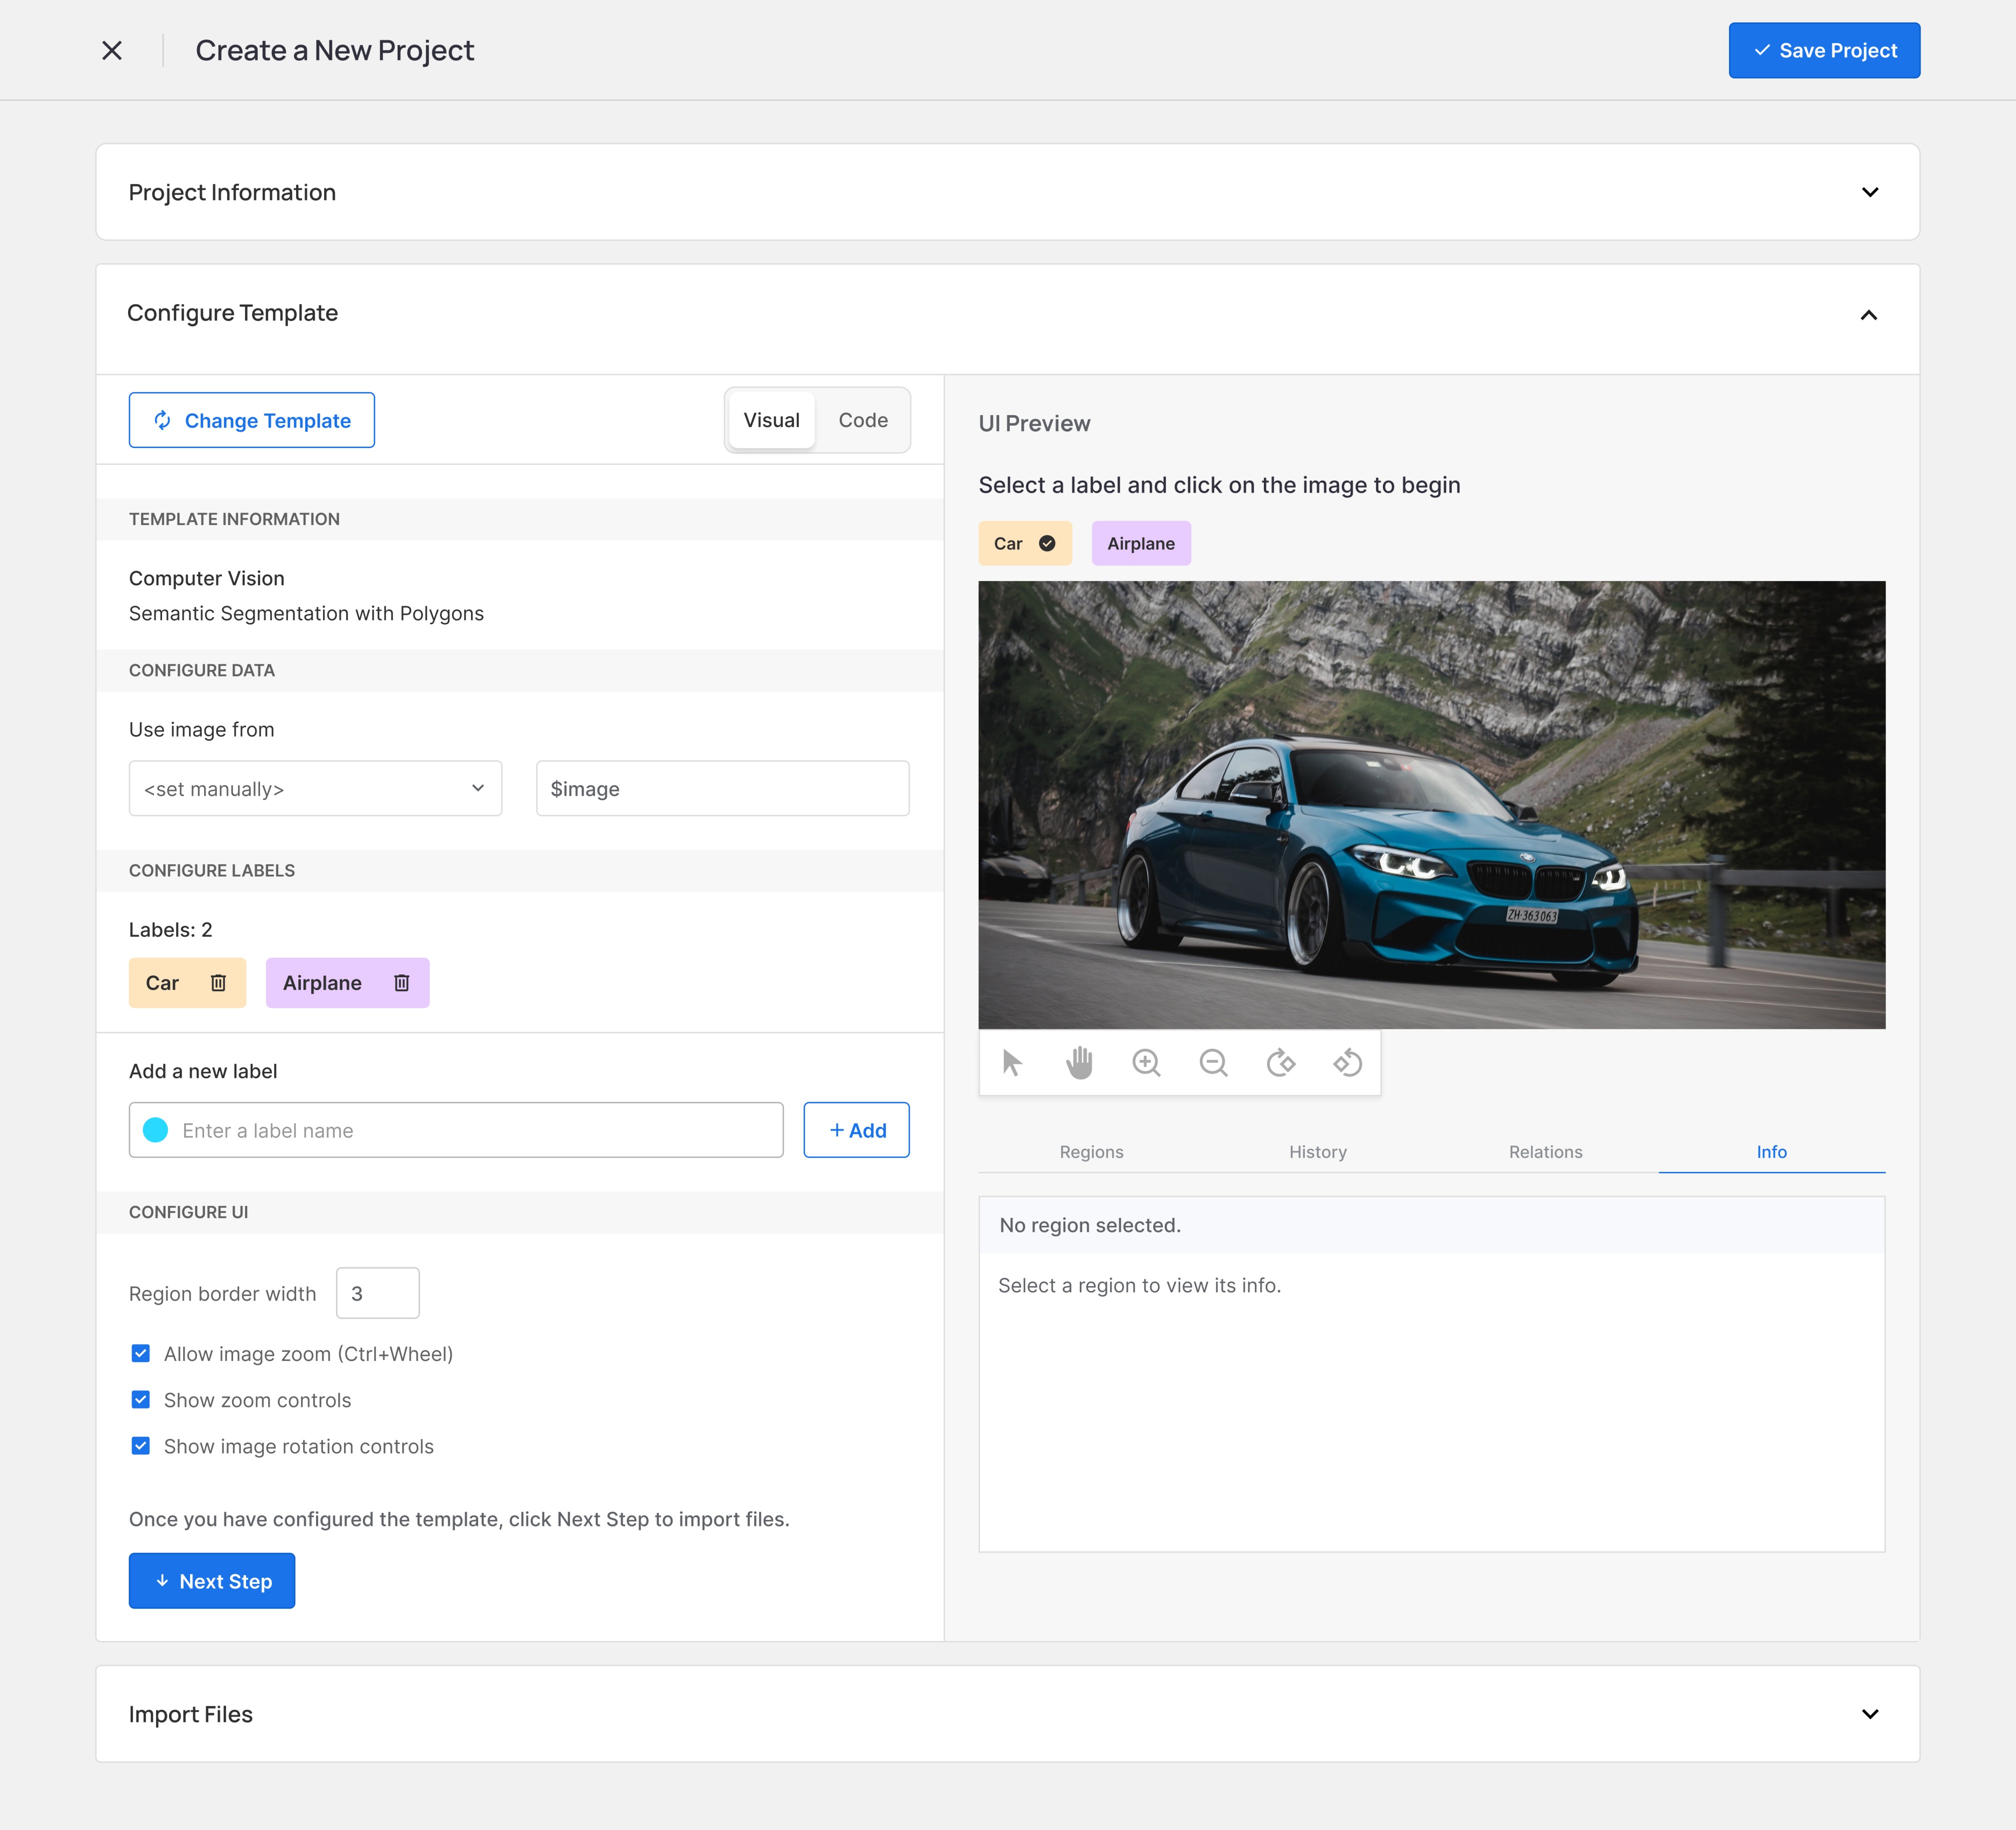Disable Show zoom controls checkbox
2016x1830 pixels.
pyautogui.click(x=141, y=1400)
